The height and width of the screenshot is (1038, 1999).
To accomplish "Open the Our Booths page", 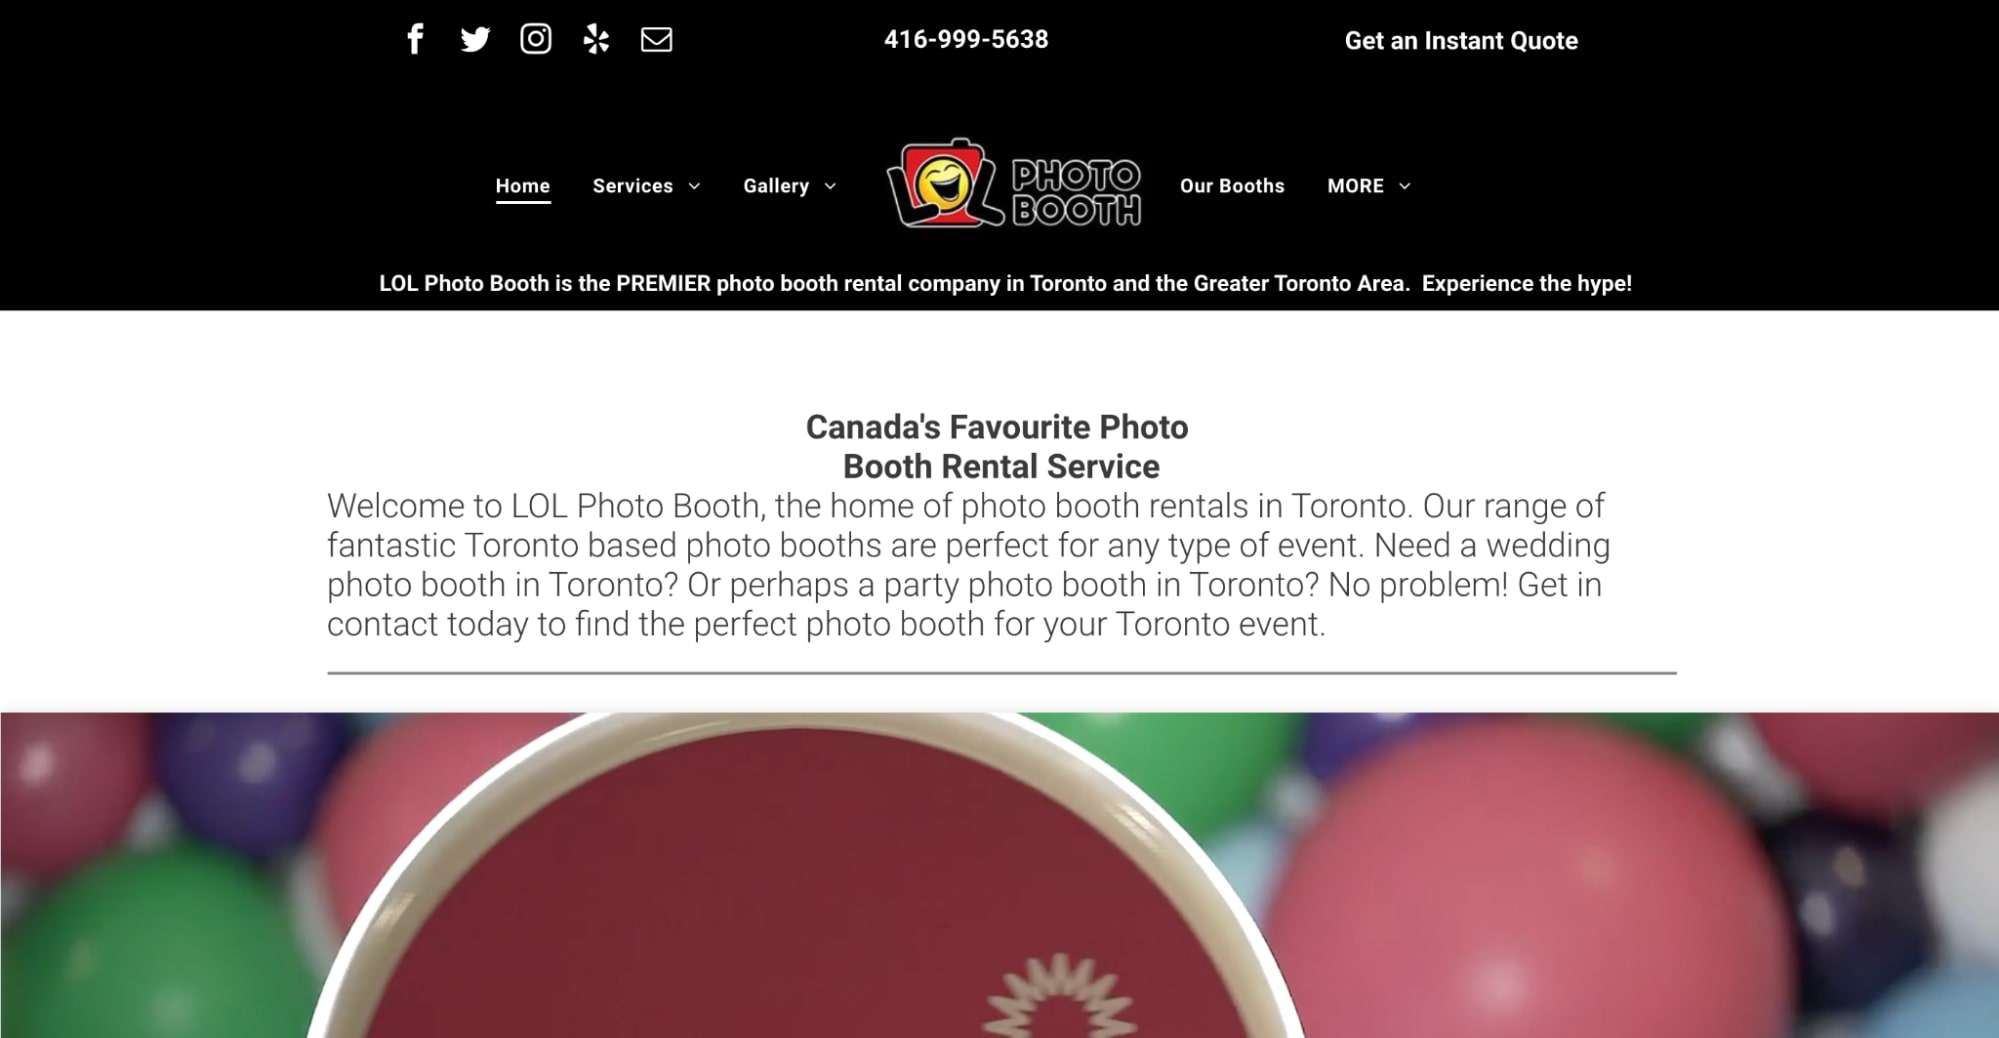I will click(1232, 186).
